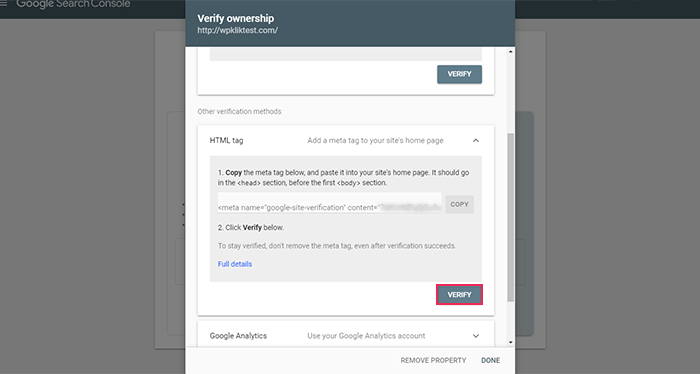Close the dialog with DONE
The height and width of the screenshot is (374, 700).
(x=491, y=360)
